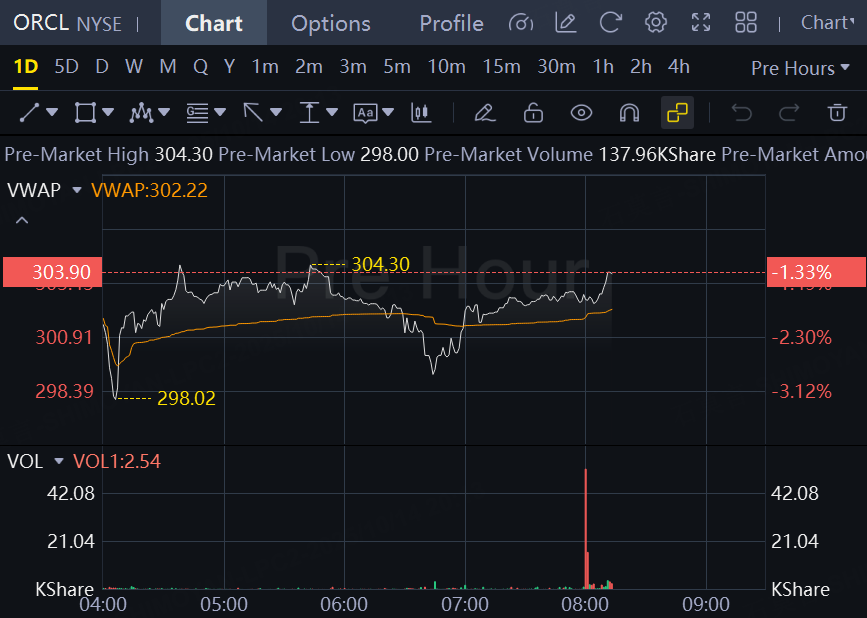This screenshot has height=618, width=867.
Task: Click the quote gauge icon
Action: click(x=520, y=23)
